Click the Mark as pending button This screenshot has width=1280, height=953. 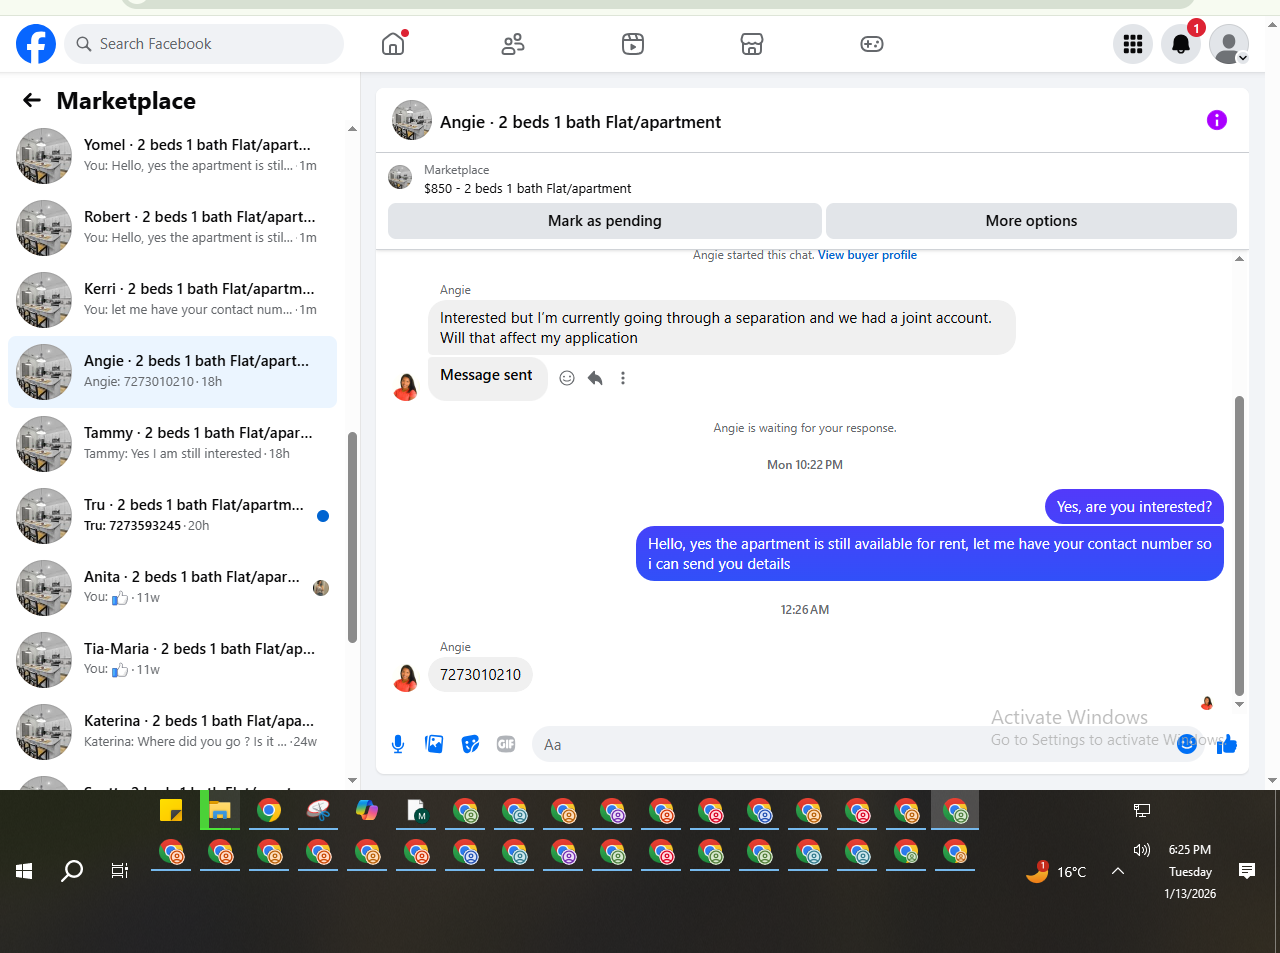605,221
